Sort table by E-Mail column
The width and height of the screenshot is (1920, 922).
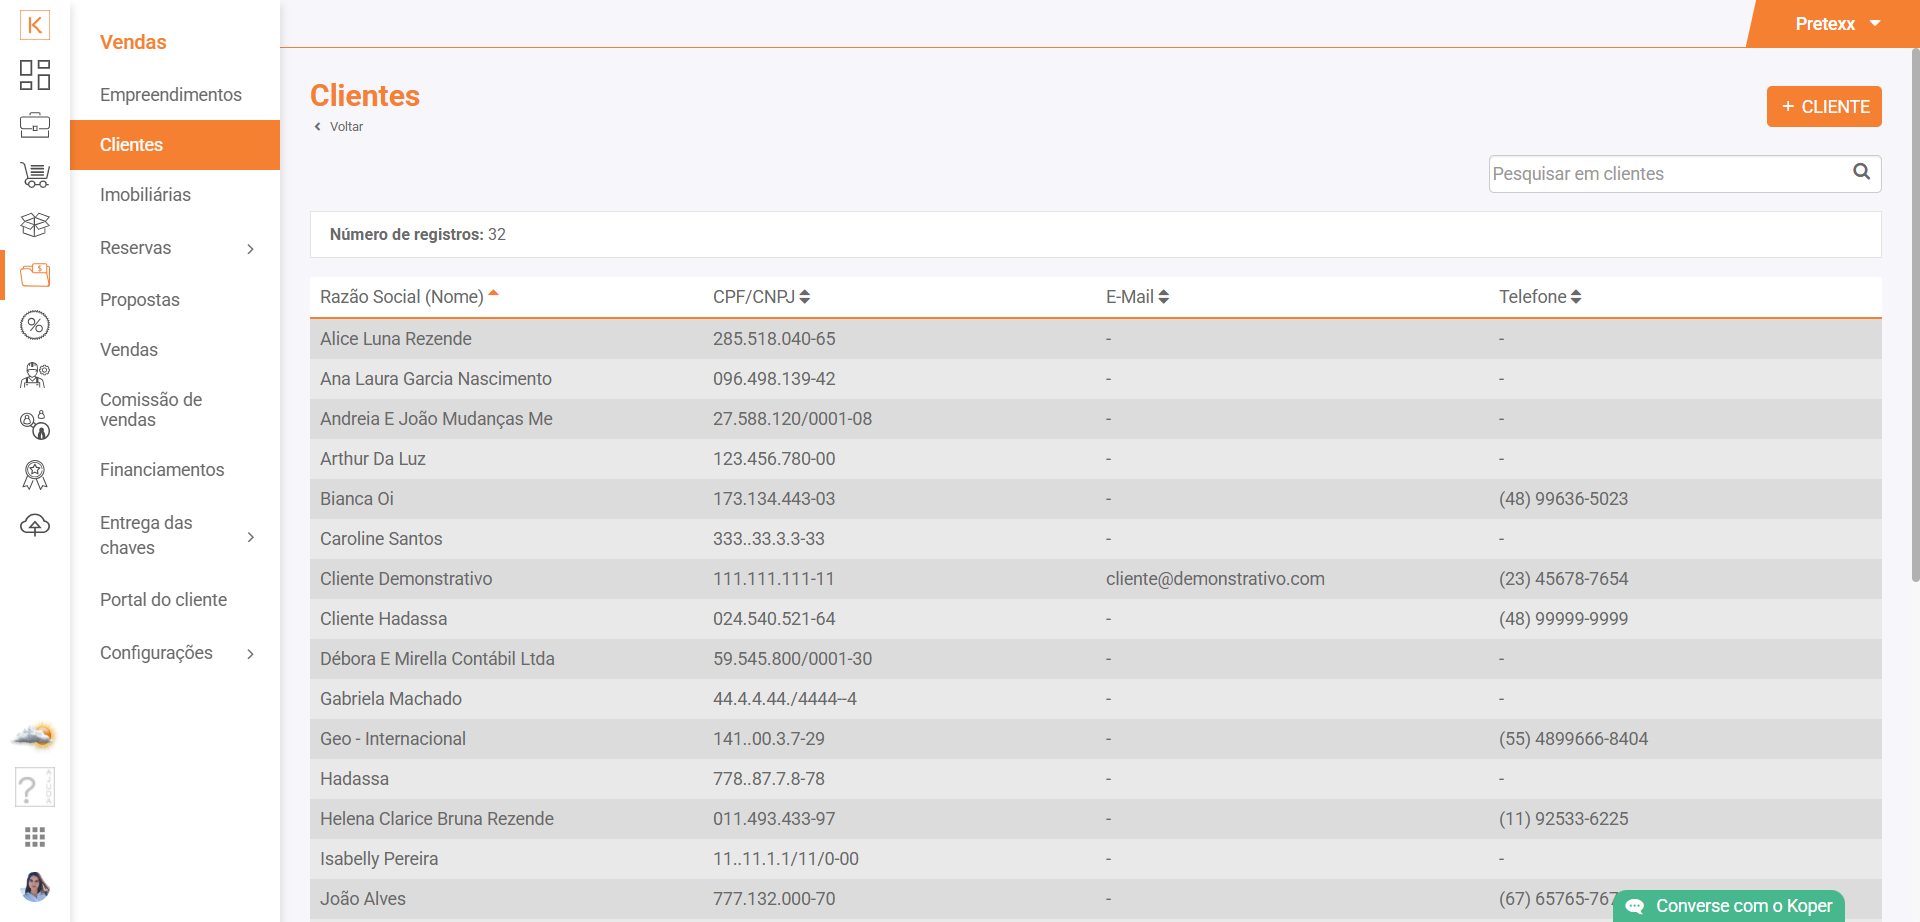(x=1137, y=297)
